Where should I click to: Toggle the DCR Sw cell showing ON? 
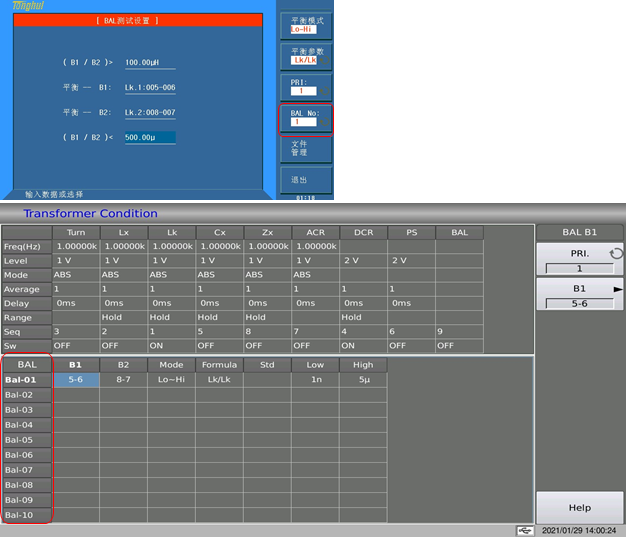point(363,345)
